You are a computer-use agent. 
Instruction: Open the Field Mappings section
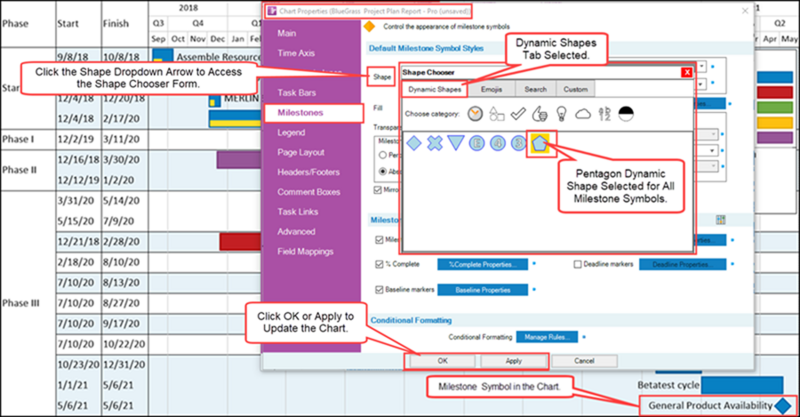pyautogui.click(x=305, y=252)
